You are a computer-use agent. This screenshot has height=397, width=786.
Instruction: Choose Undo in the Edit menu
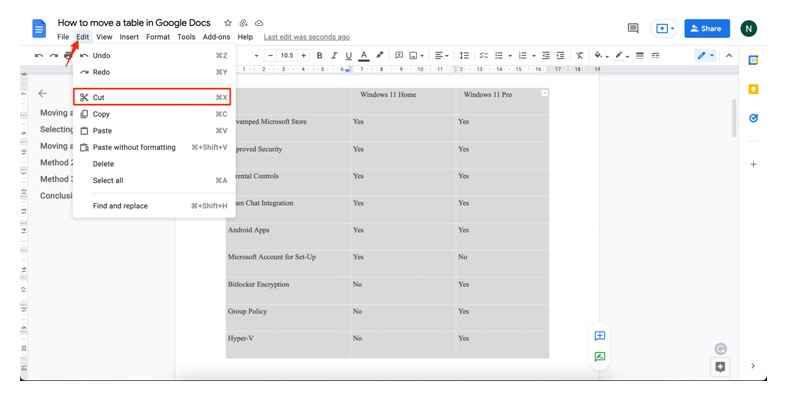coord(154,56)
